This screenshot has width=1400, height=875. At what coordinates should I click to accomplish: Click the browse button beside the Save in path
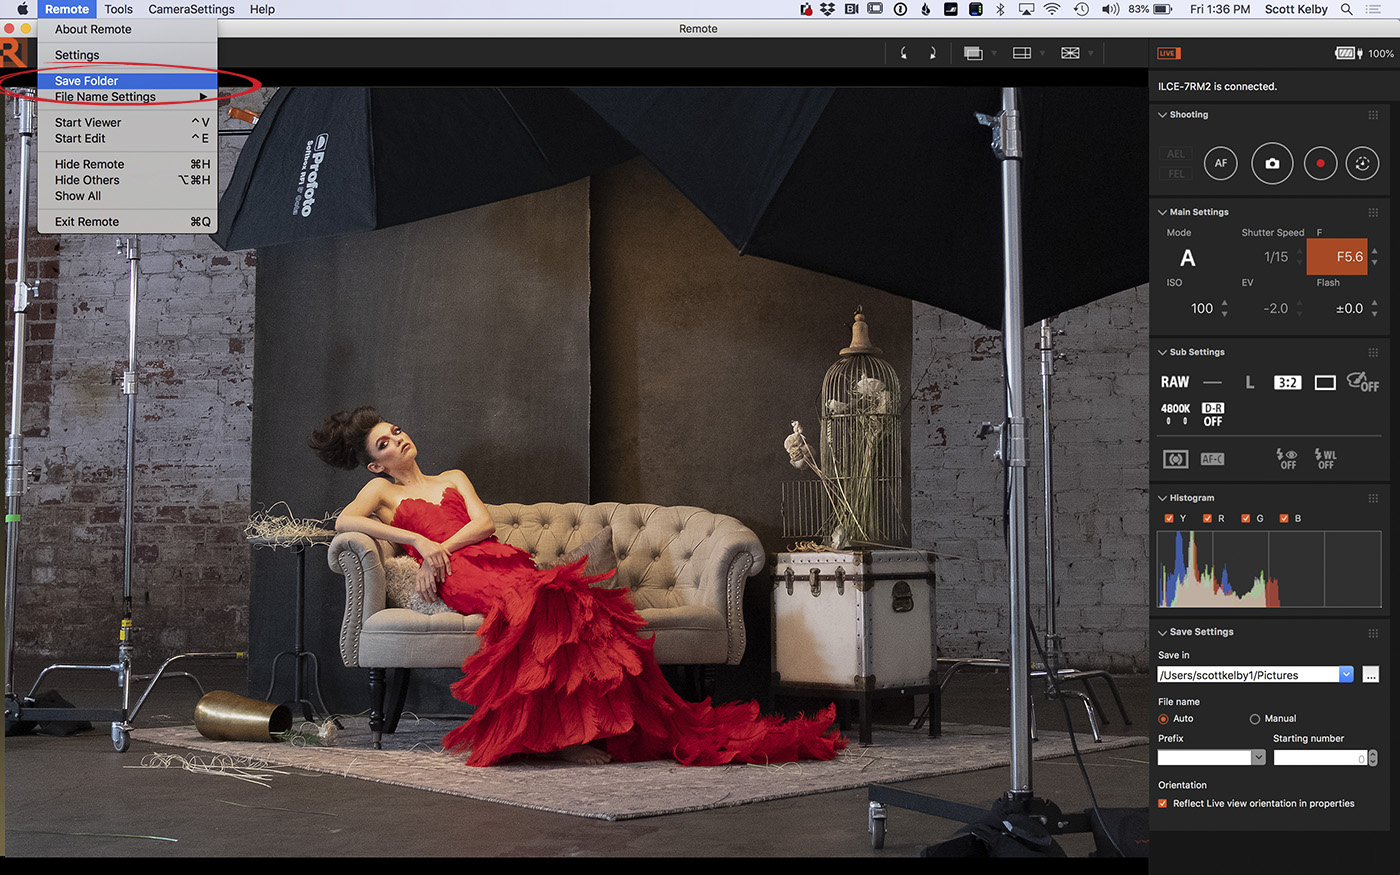coord(1371,674)
